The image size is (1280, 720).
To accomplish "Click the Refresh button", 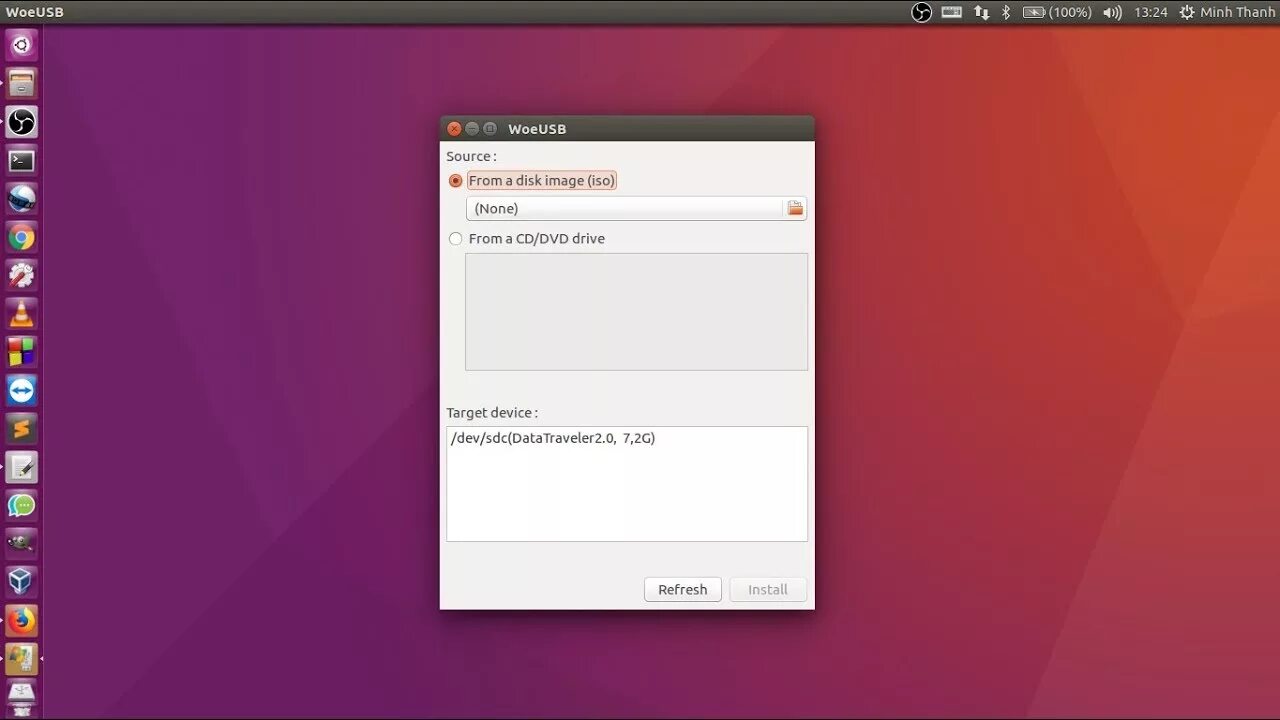I will (x=682, y=590).
